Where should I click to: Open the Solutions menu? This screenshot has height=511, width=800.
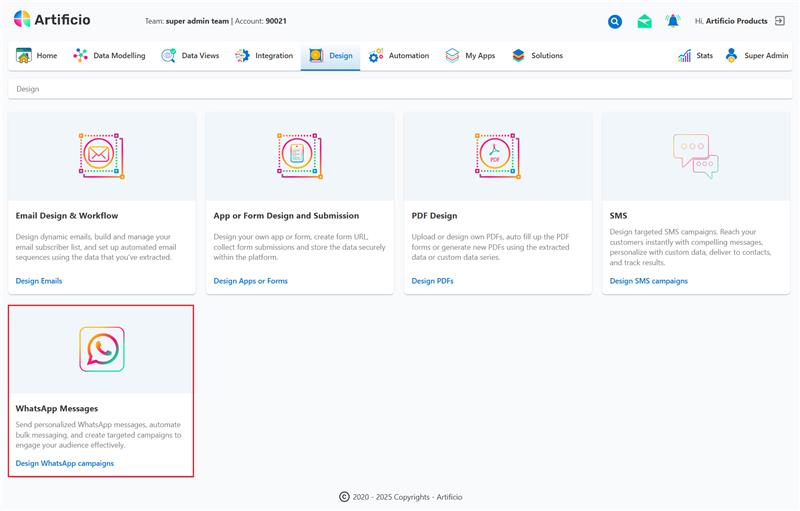click(x=547, y=56)
